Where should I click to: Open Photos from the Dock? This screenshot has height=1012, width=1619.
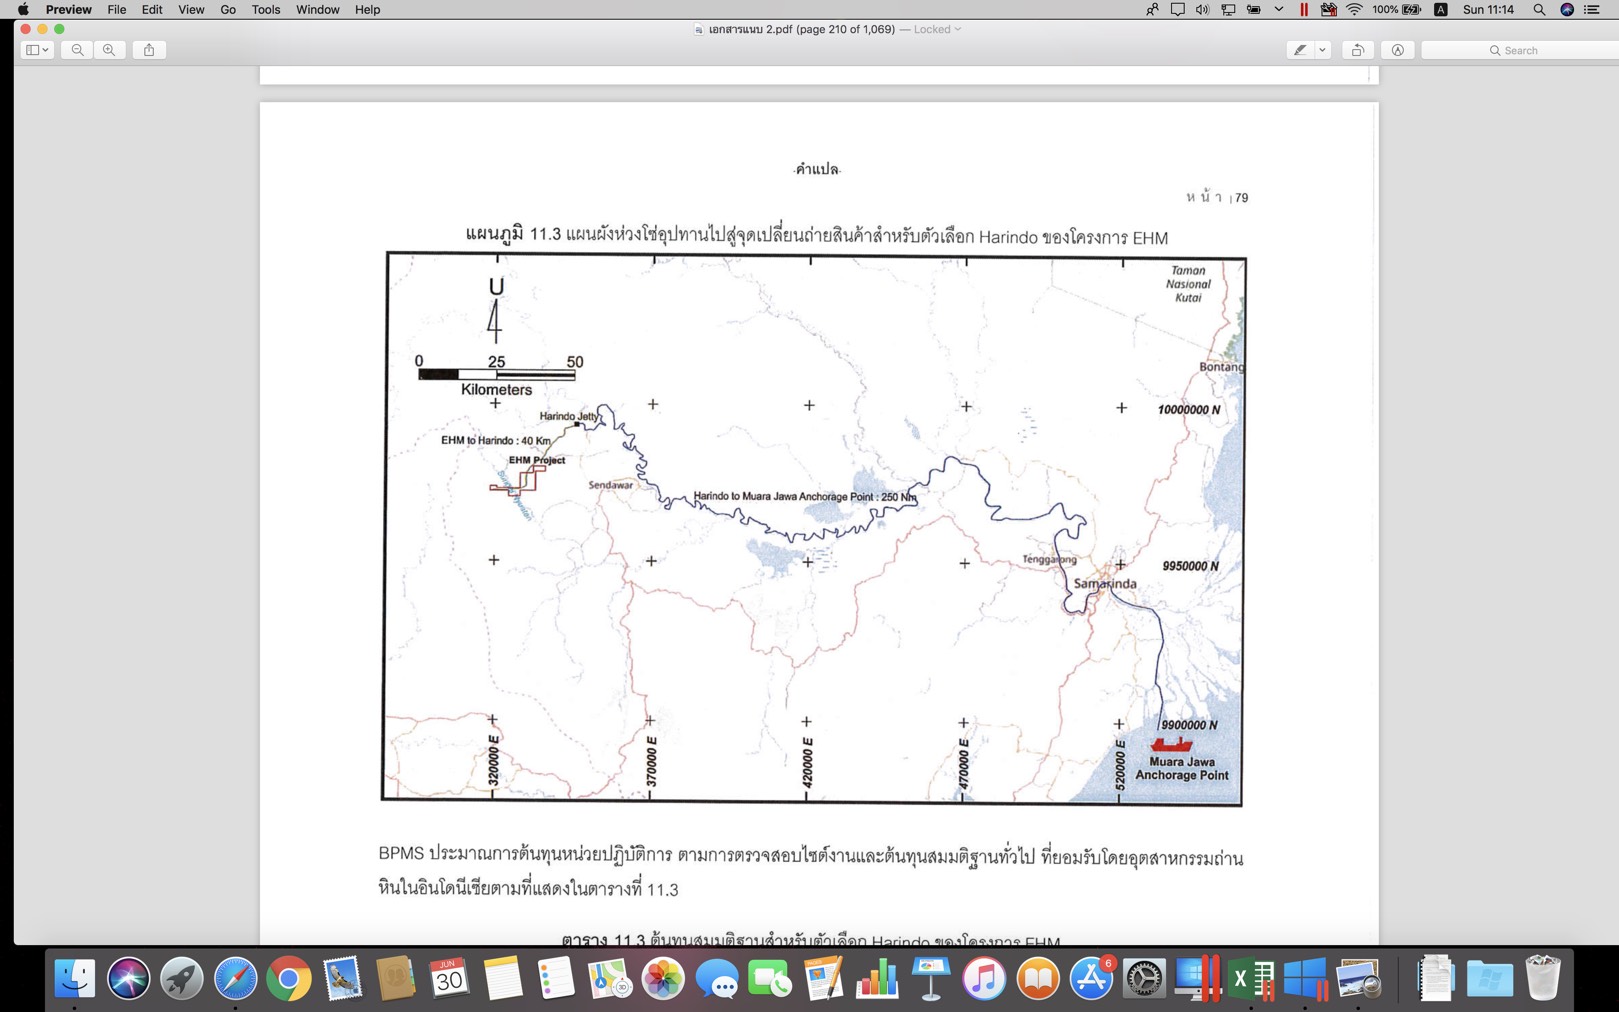[x=663, y=979]
